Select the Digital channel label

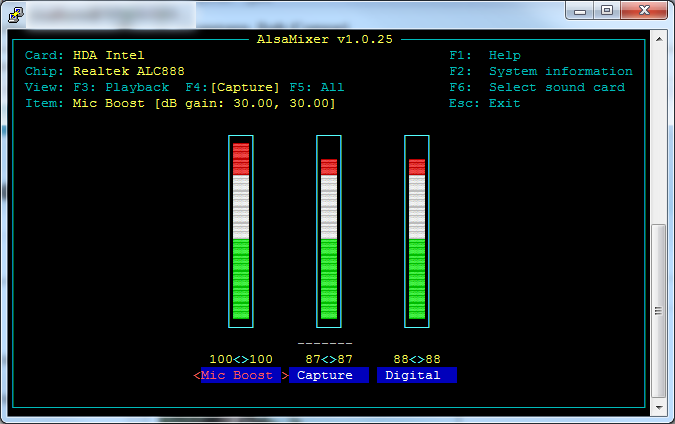pos(416,376)
